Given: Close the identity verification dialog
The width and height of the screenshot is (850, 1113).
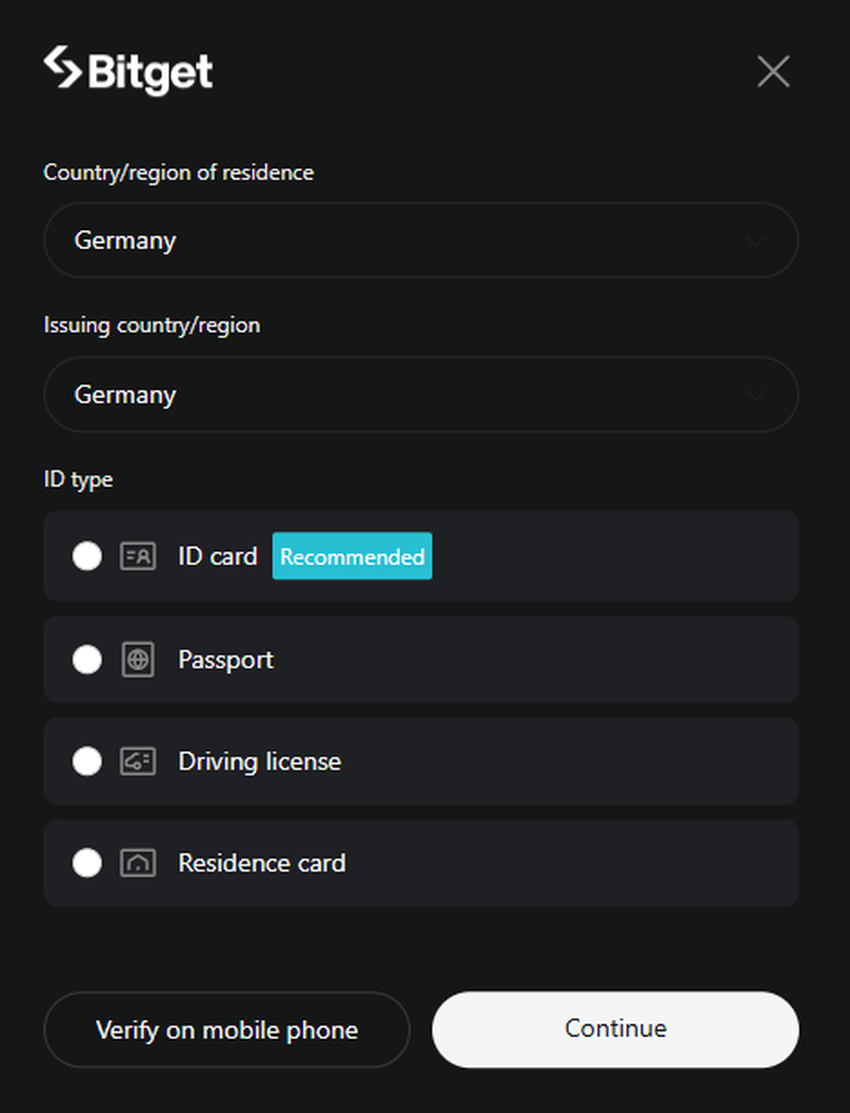Looking at the screenshot, I should click(x=773, y=71).
